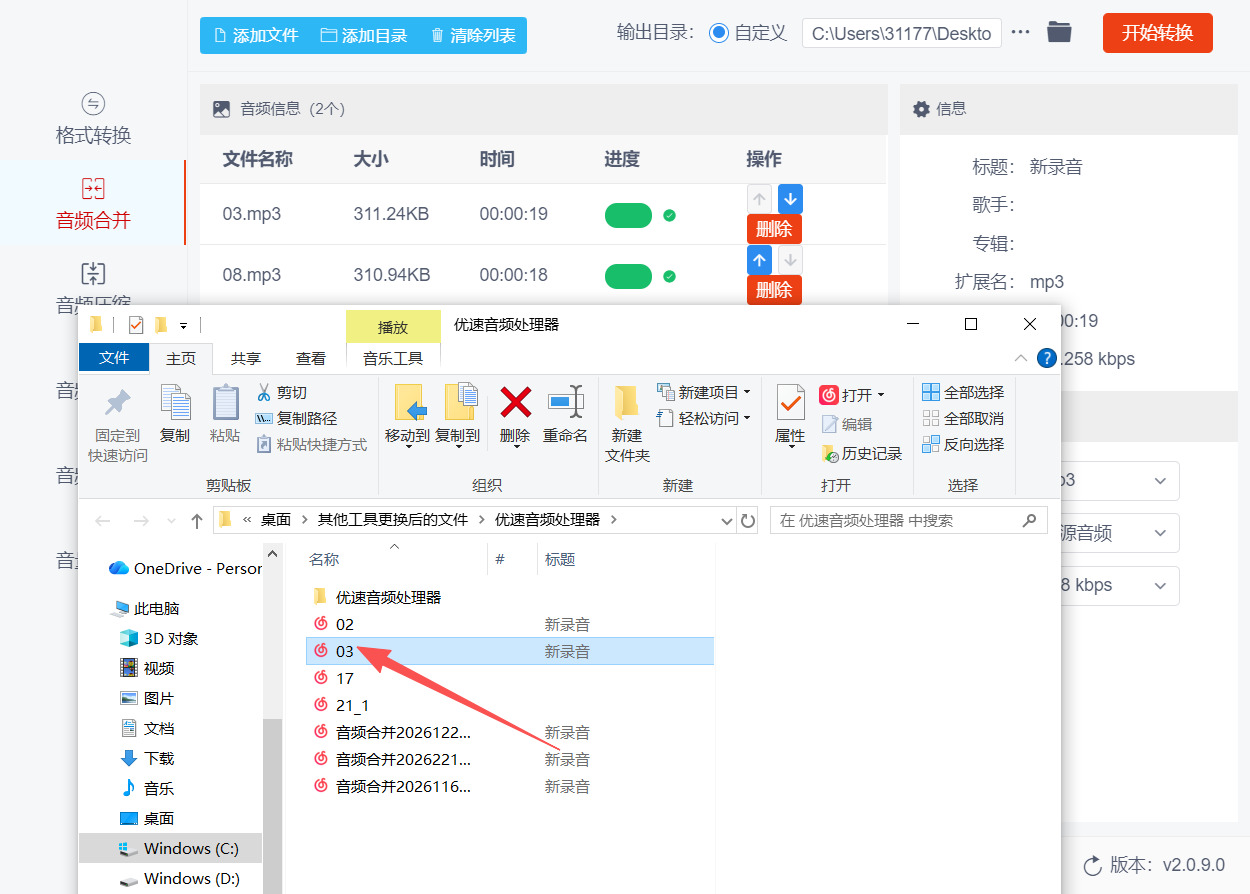Click 剪切 scissors in the ribbon

(x=281, y=392)
